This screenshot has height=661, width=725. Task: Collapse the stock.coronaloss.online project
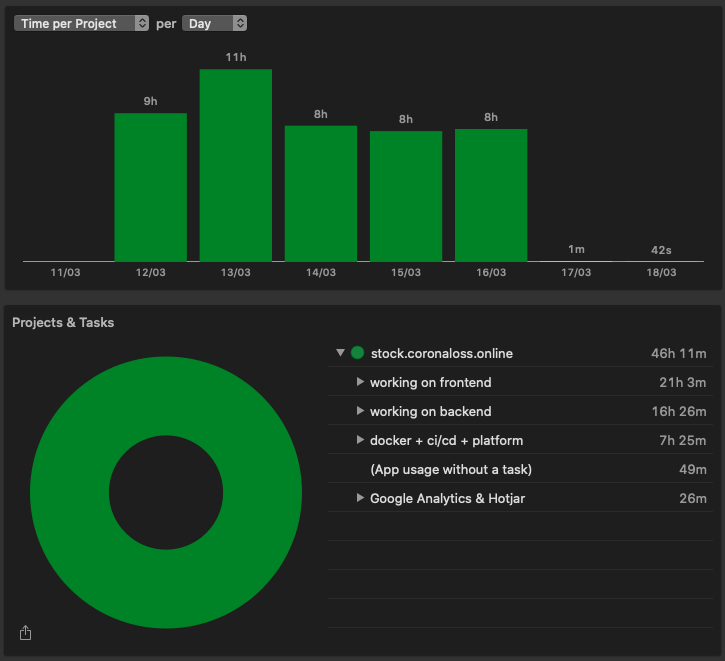[340, 353]
